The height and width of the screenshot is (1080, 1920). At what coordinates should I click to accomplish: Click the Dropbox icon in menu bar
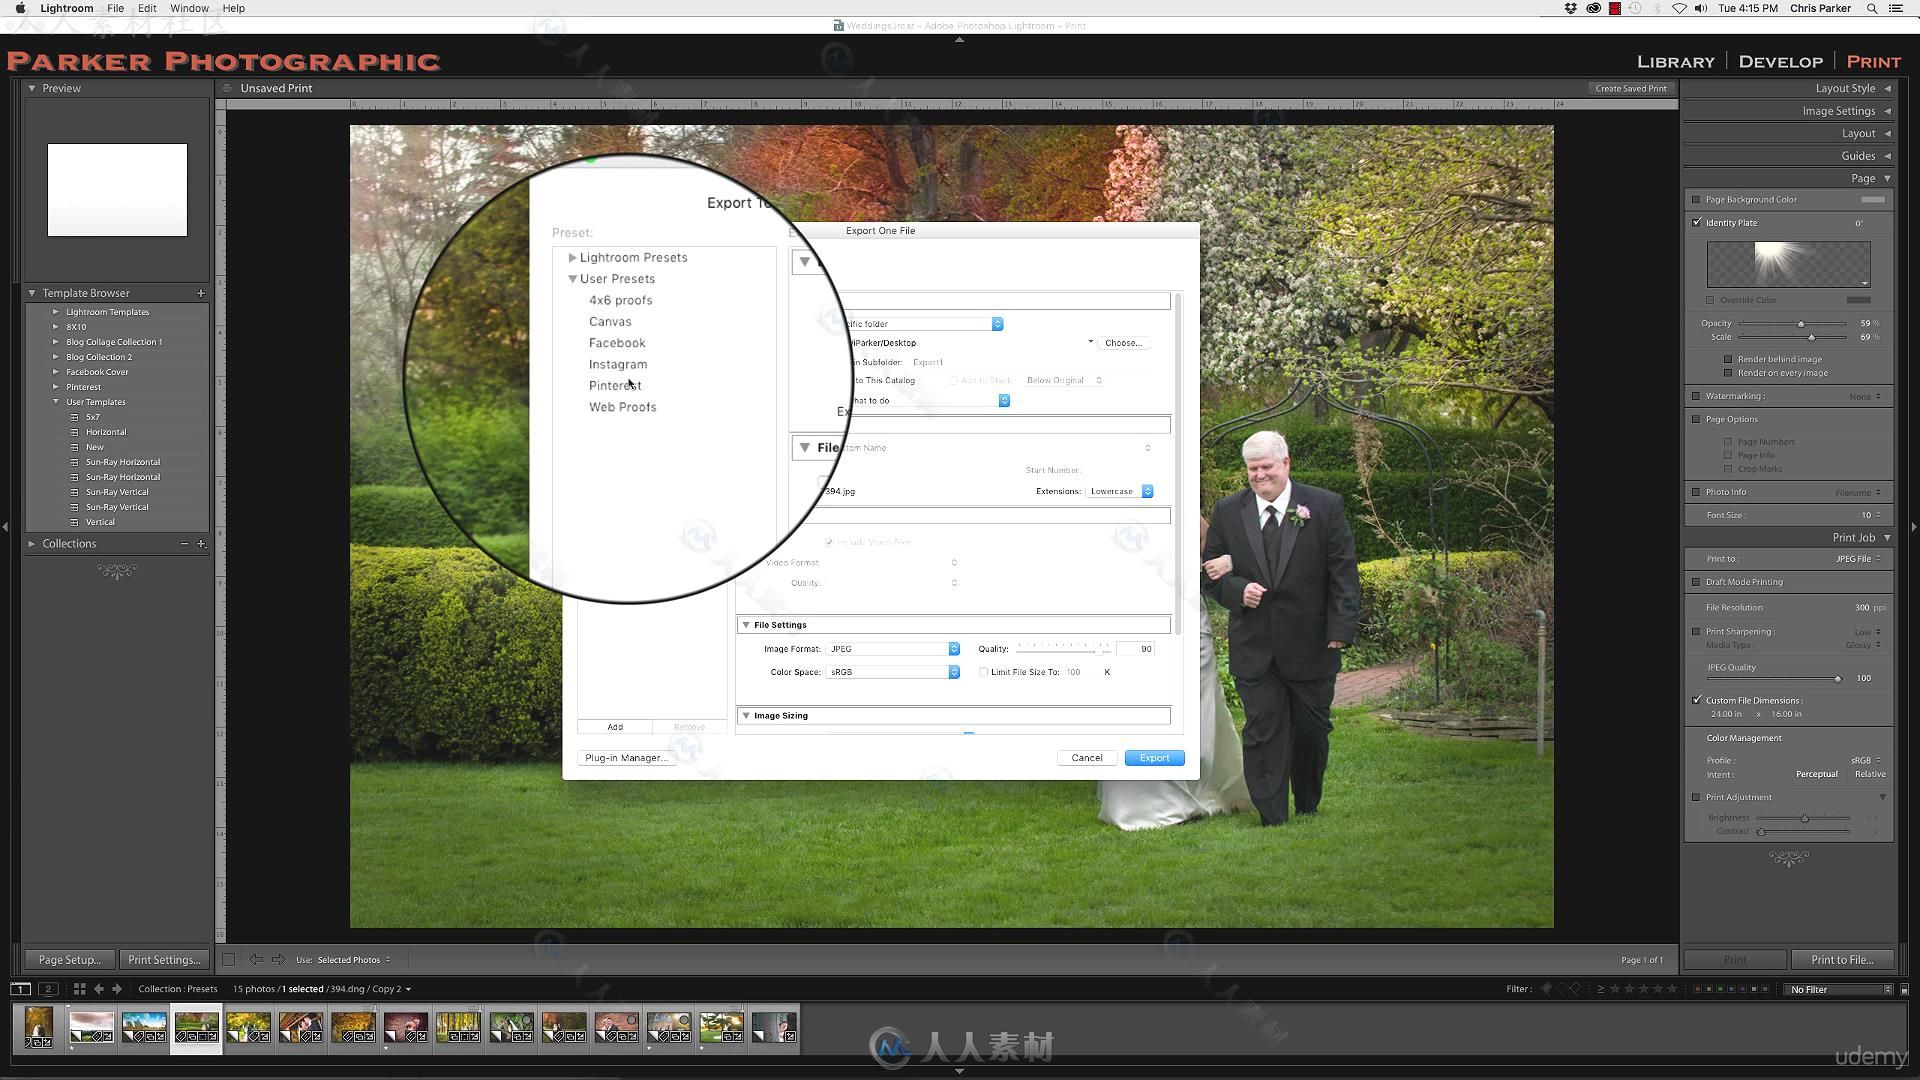click(x=1571, y=8)
